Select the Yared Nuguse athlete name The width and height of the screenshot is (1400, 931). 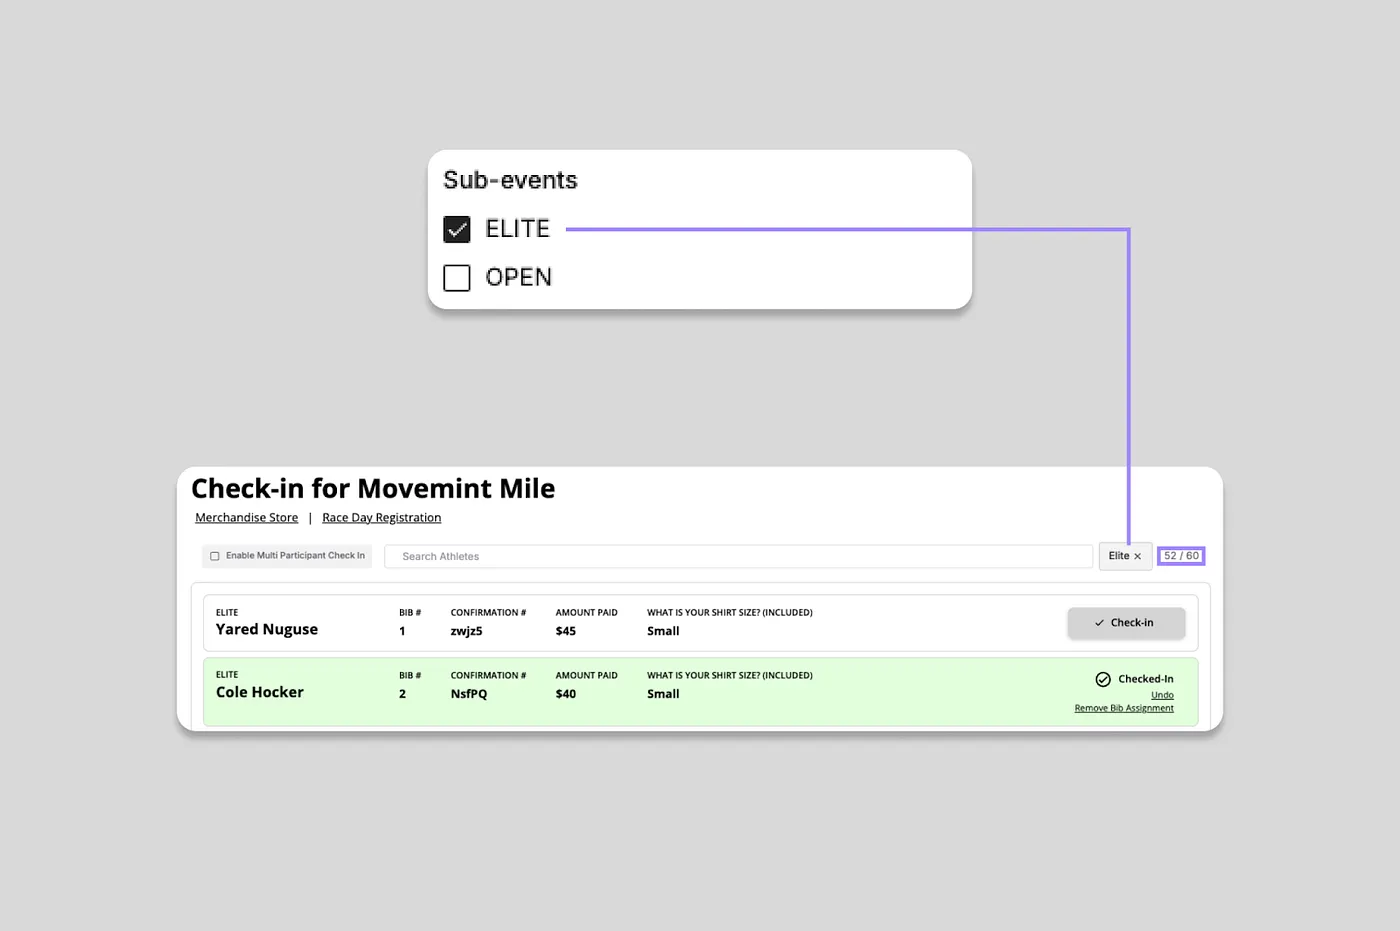267,629
